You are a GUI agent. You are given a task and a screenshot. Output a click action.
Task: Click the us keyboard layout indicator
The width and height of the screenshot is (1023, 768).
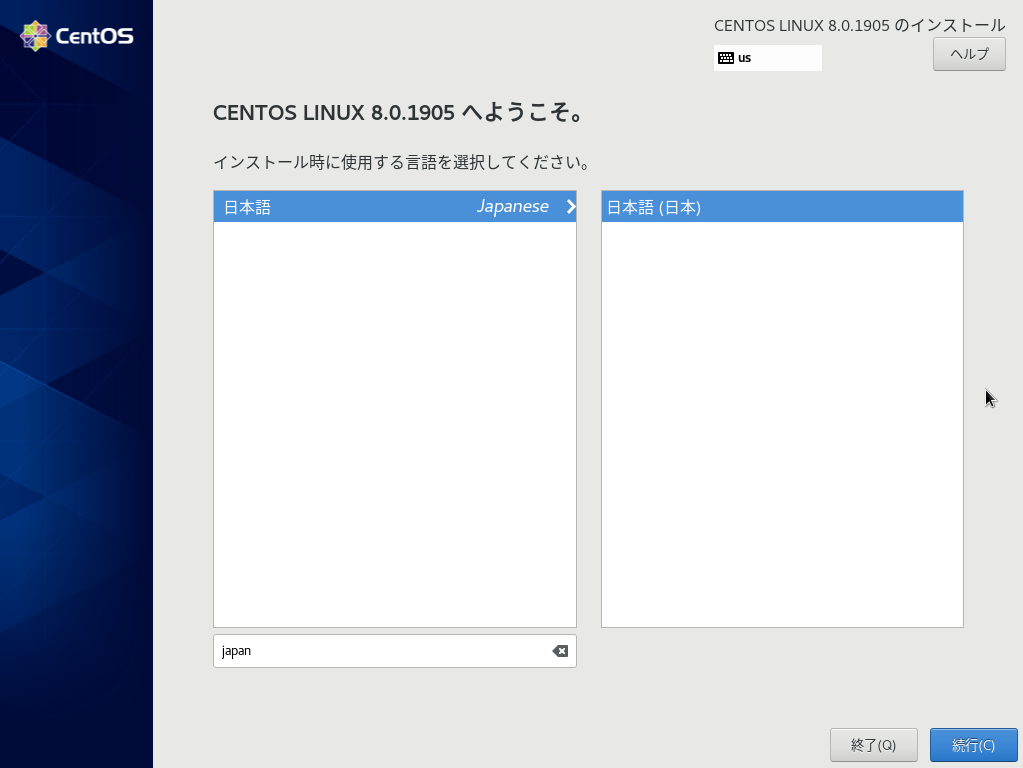[x=767, y=58]
